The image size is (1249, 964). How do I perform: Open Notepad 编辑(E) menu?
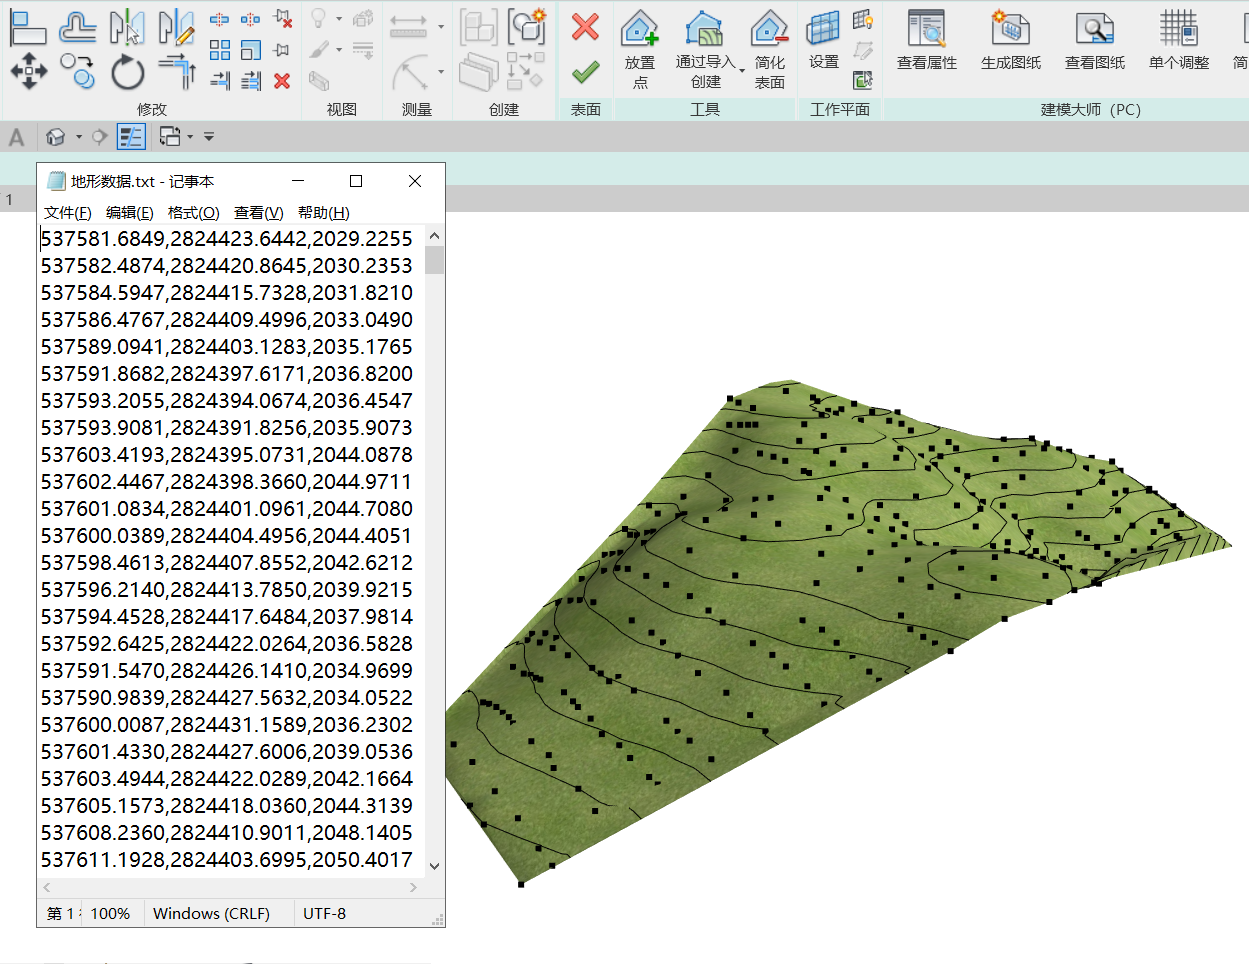click(130, 213)
